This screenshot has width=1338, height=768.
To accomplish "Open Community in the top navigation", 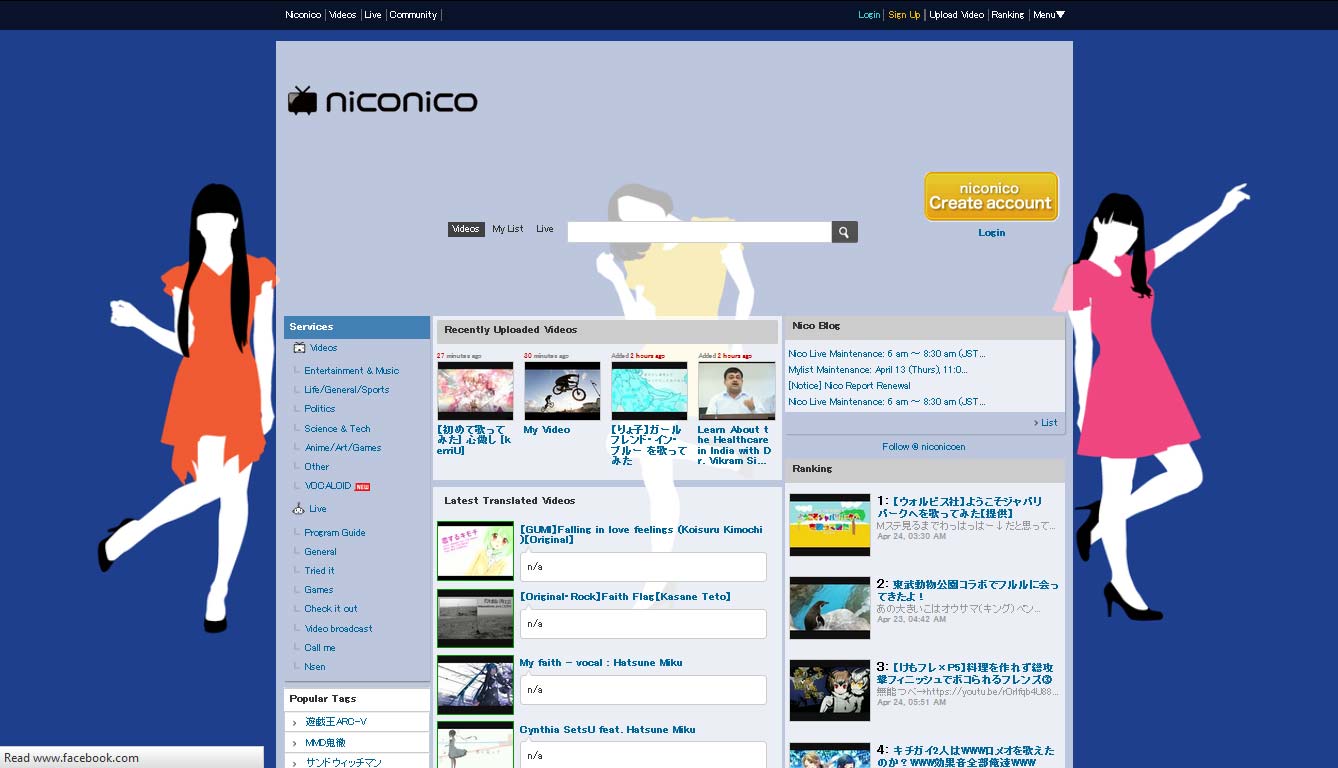I will (x=413, y=15).
